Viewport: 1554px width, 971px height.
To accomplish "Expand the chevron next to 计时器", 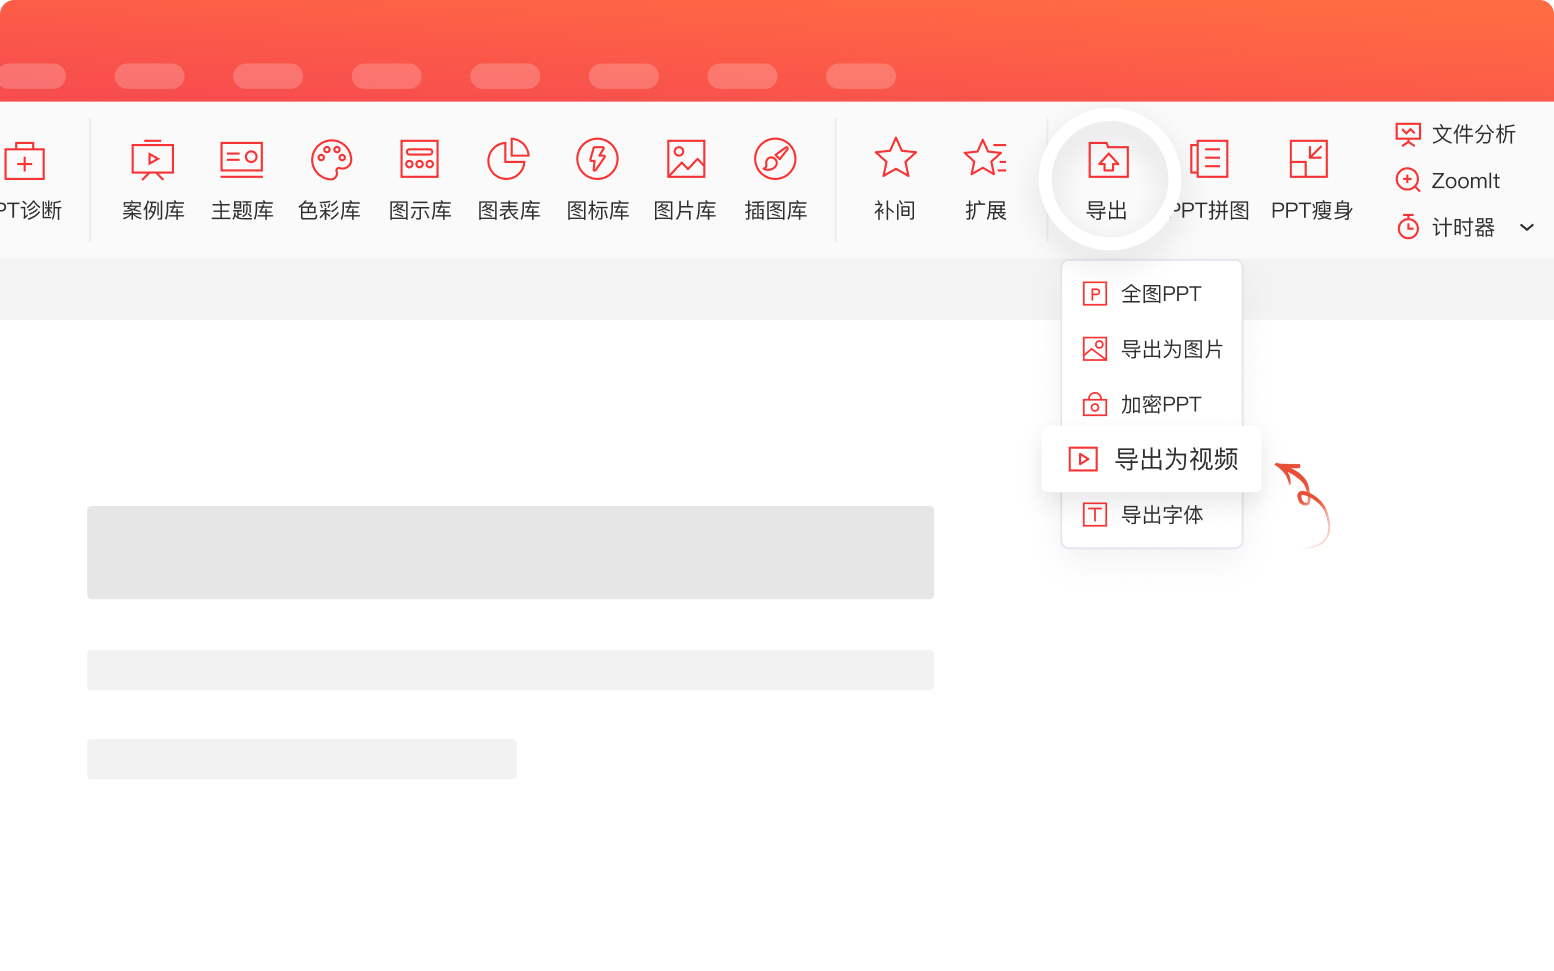I will (1527, 227).
